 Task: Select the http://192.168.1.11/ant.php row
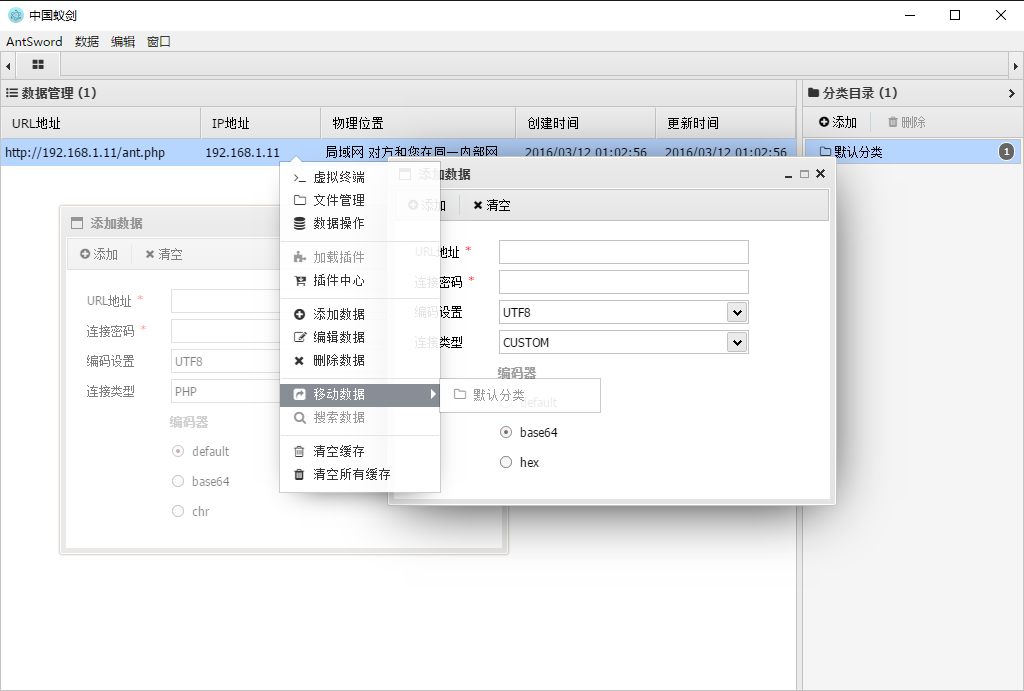pos(398,152)
